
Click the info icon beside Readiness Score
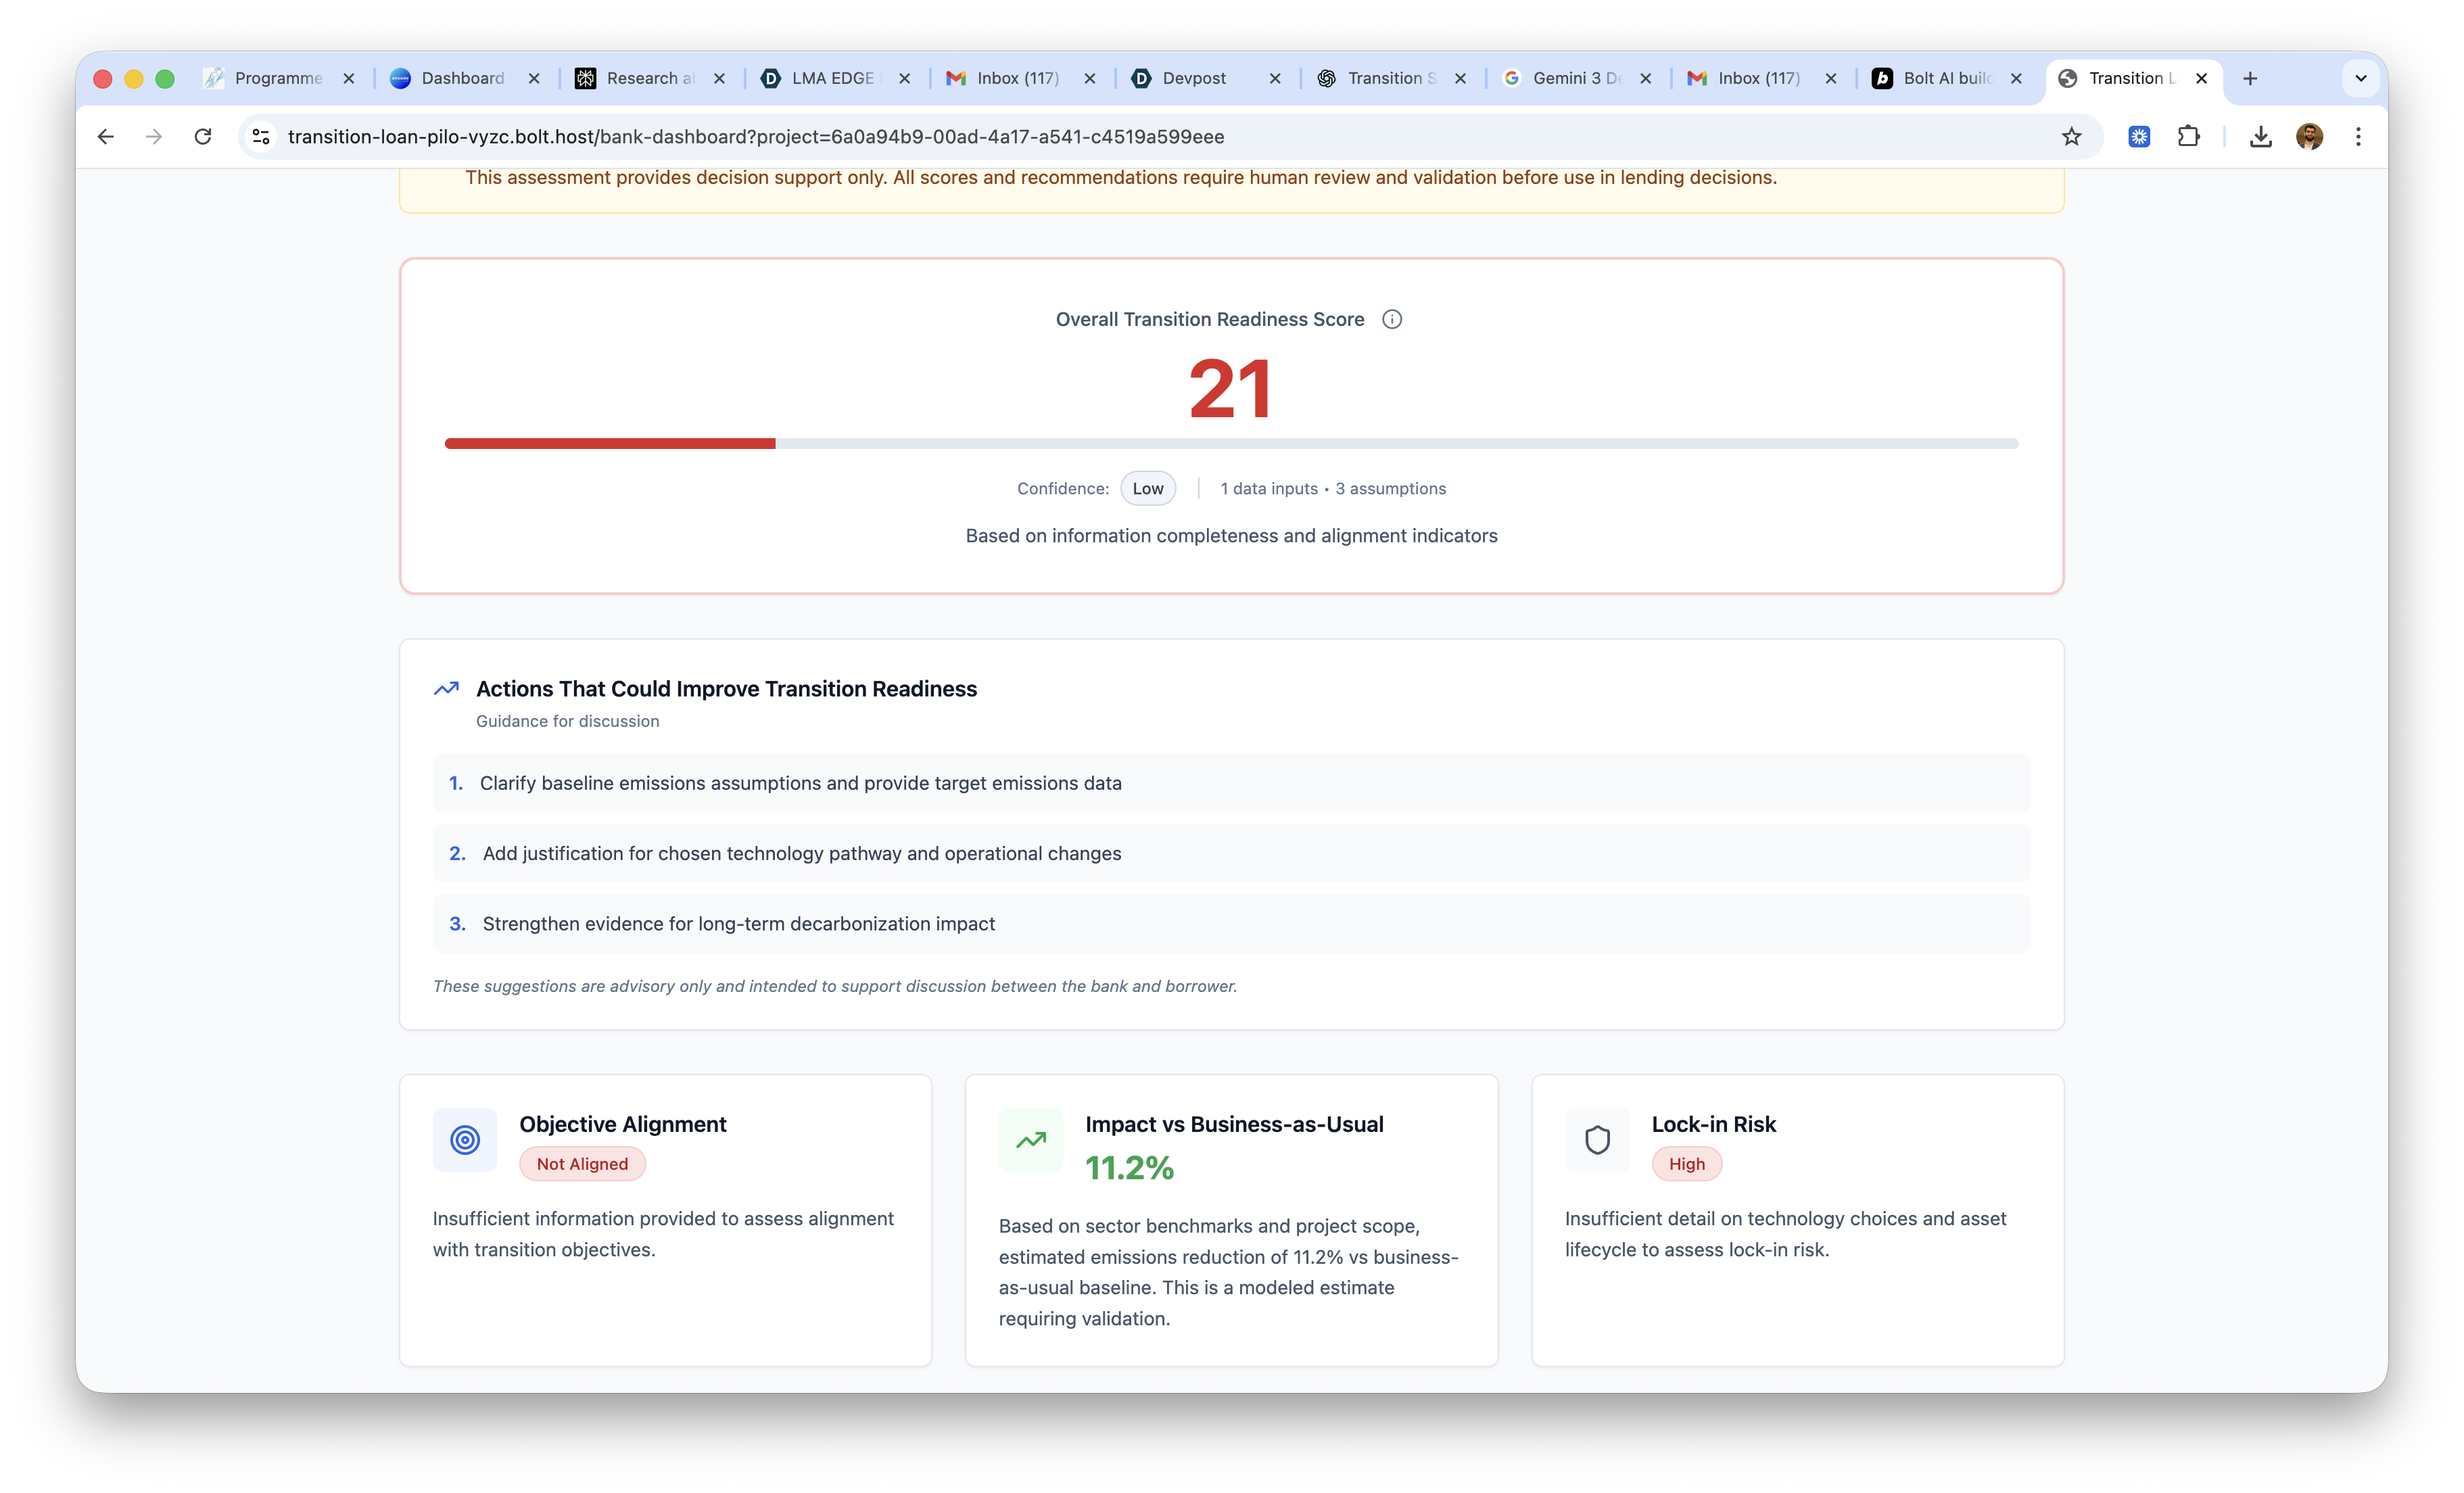[1391, 319]
